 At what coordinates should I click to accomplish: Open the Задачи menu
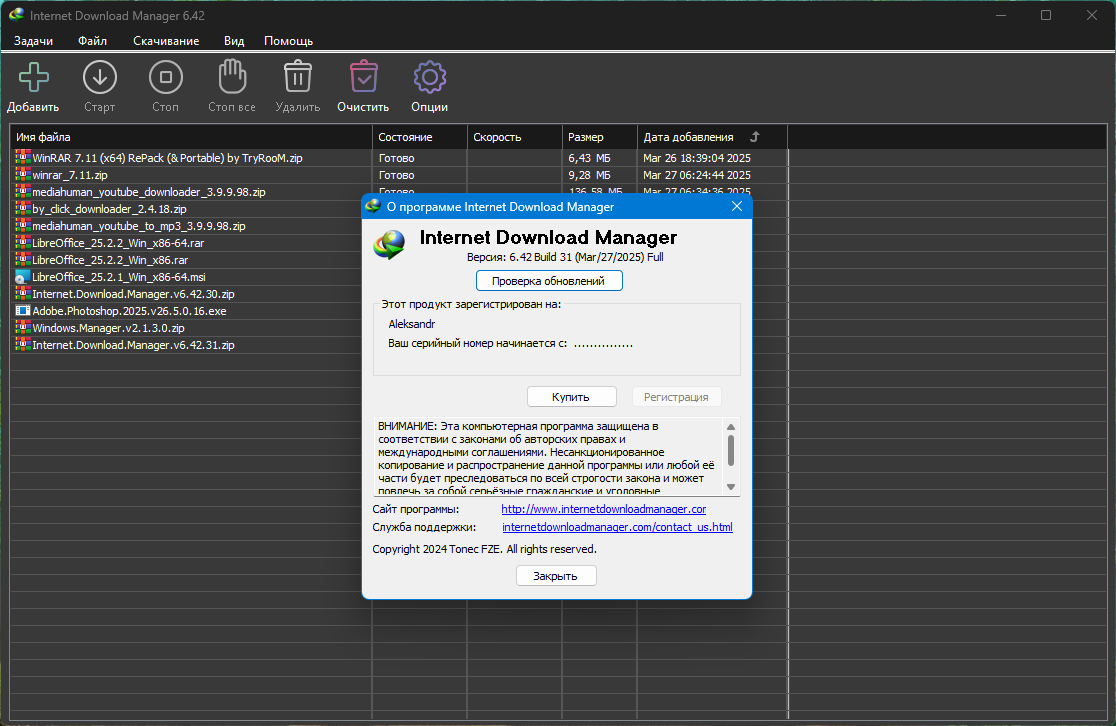coord(33,41)
